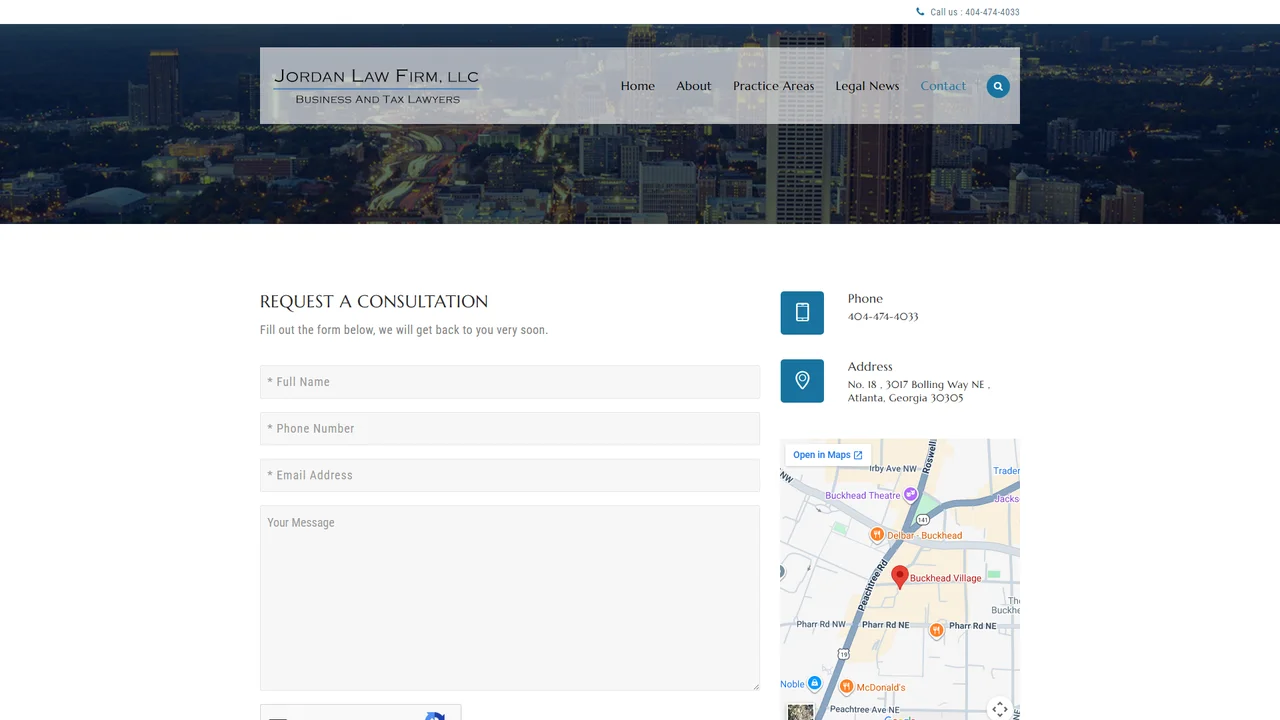This screenshot has height=720, width=1280.
Task: Click the map camera controls compass button
Action: click(1000, 709)
